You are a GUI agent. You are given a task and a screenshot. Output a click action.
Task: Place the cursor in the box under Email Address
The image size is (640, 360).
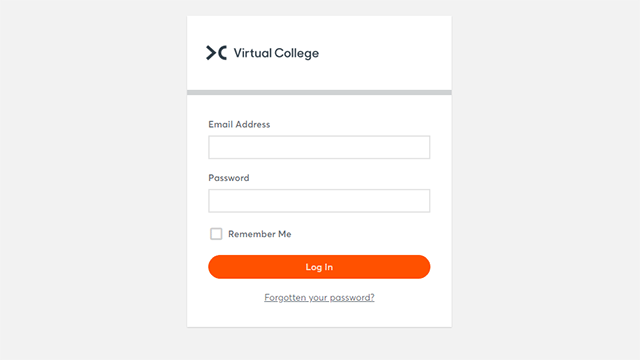[x=319, y=147]
